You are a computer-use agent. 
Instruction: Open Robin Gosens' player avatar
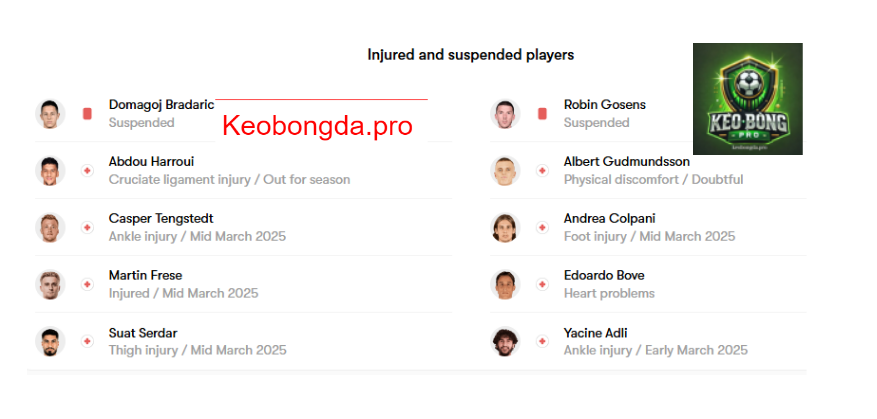coord(505,114)
